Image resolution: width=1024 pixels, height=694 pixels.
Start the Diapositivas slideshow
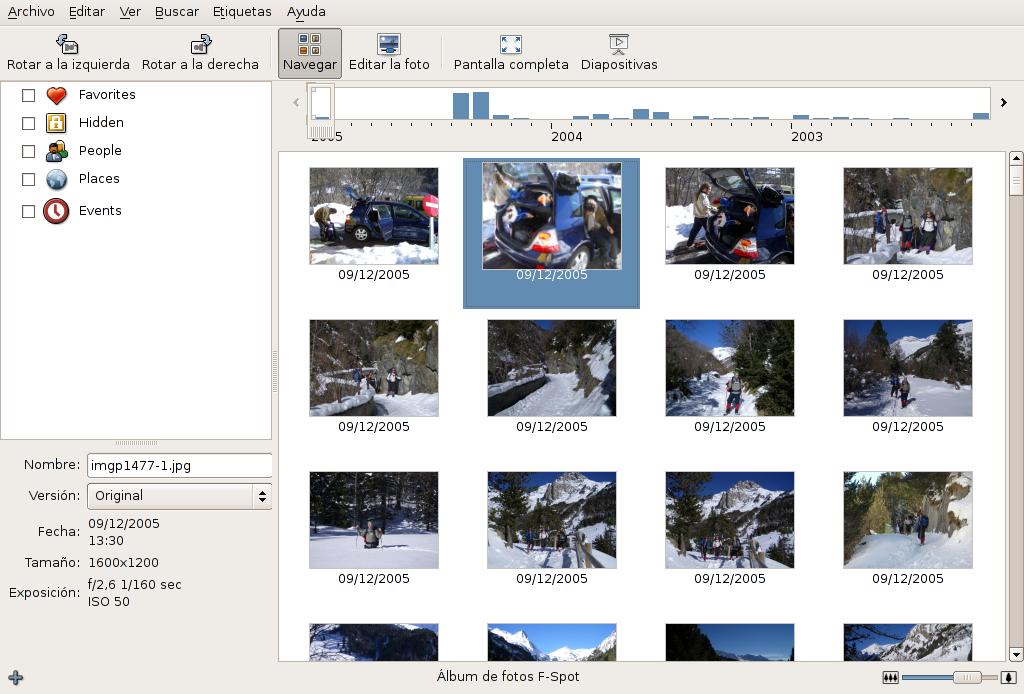(618, 53)
